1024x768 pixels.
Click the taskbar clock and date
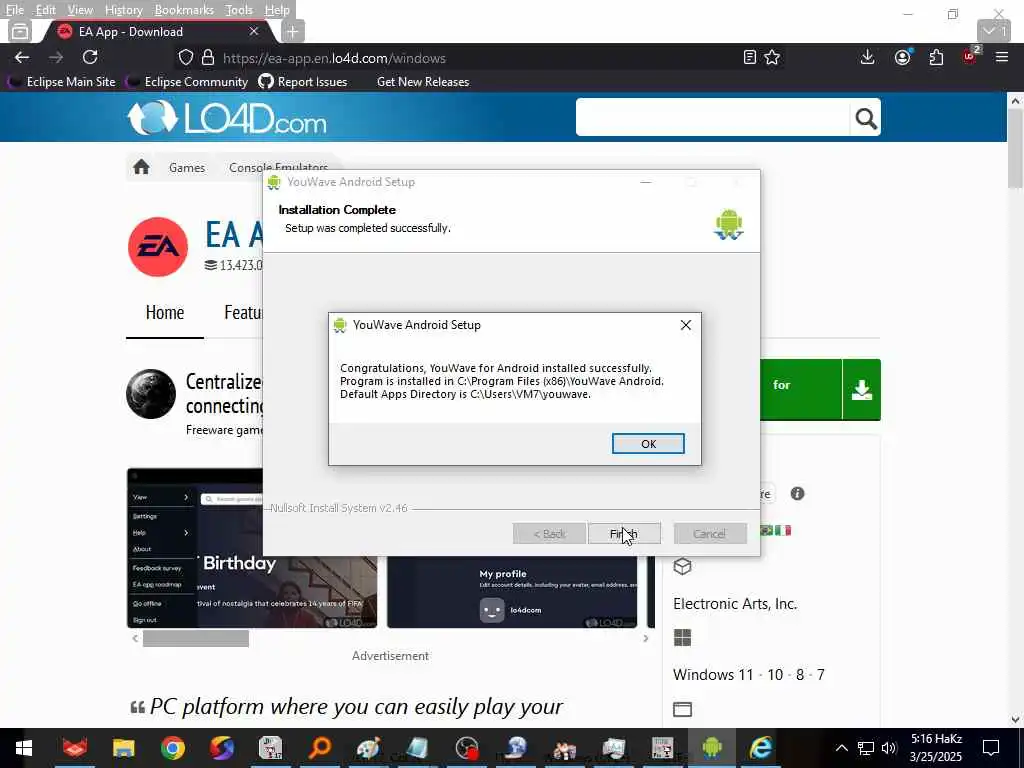[x=936, y=748]
